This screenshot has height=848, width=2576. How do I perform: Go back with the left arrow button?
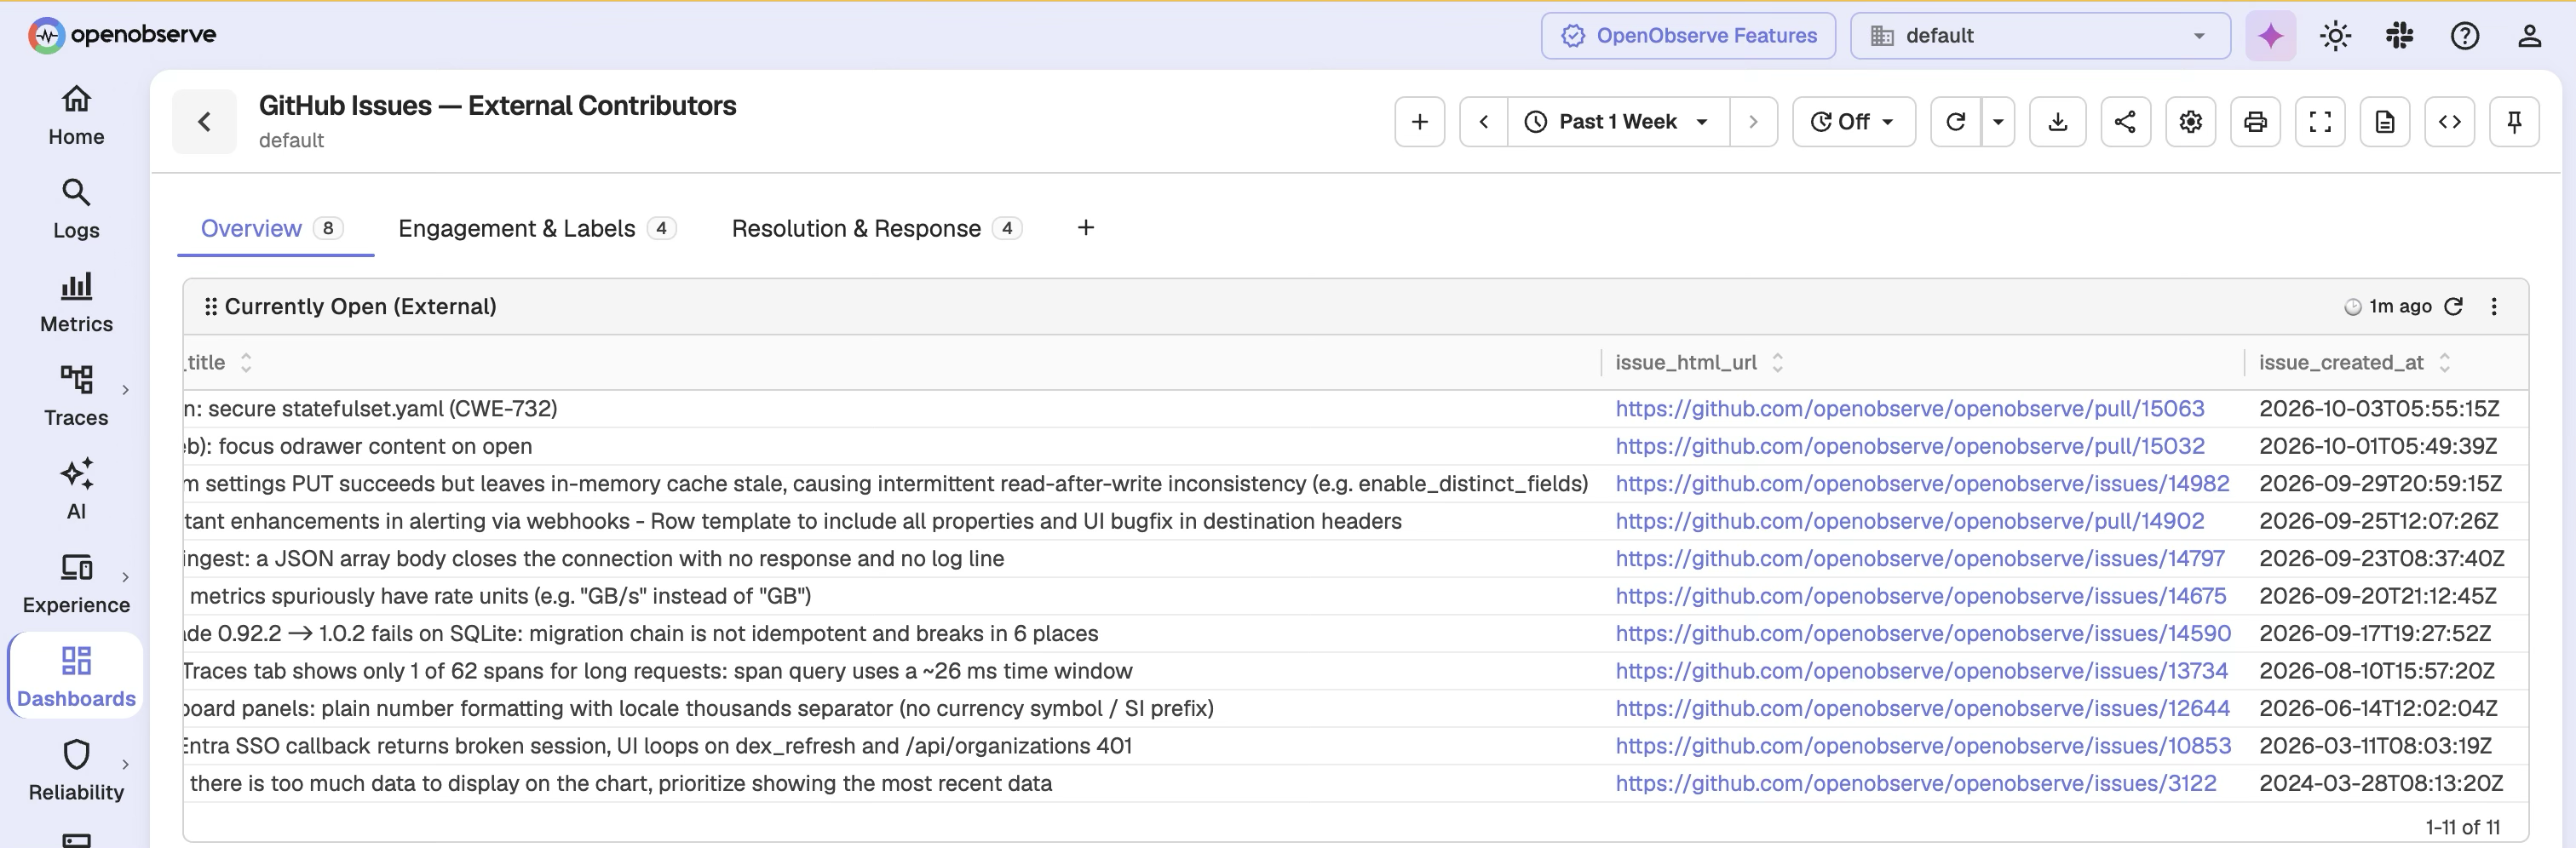coord(204,122)
